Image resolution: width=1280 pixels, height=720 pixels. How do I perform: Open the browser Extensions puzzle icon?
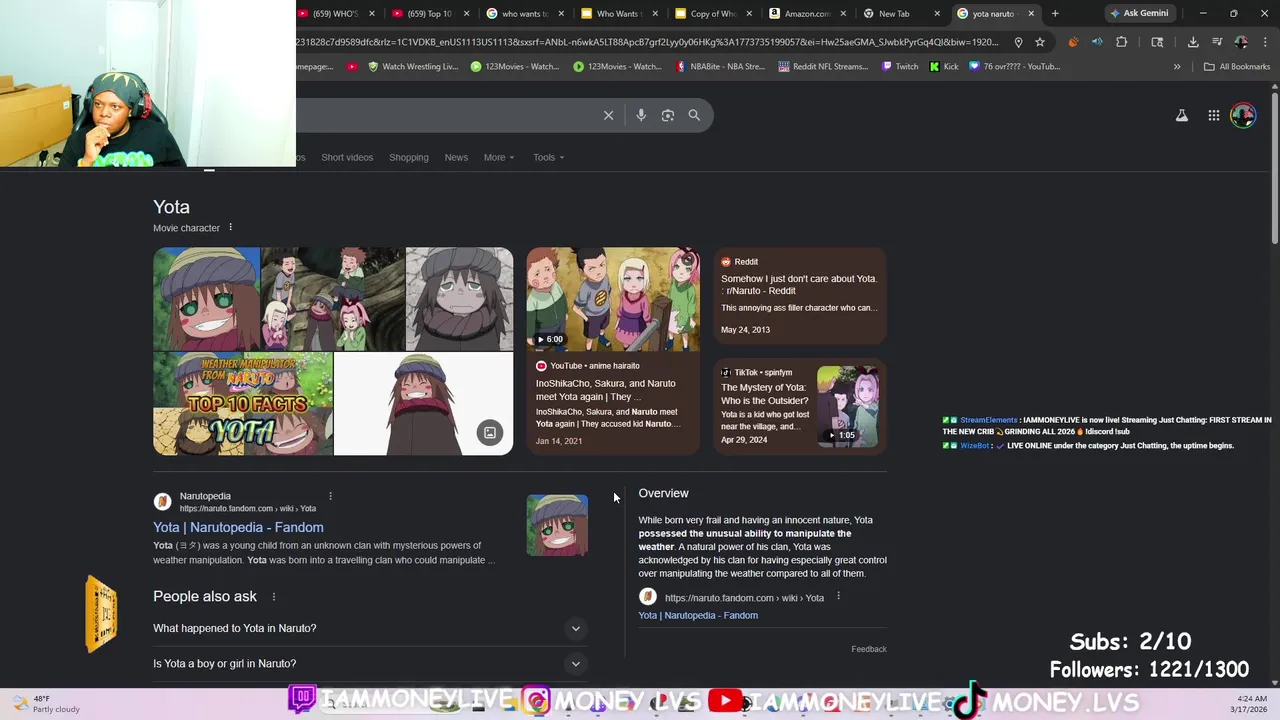1121,42
